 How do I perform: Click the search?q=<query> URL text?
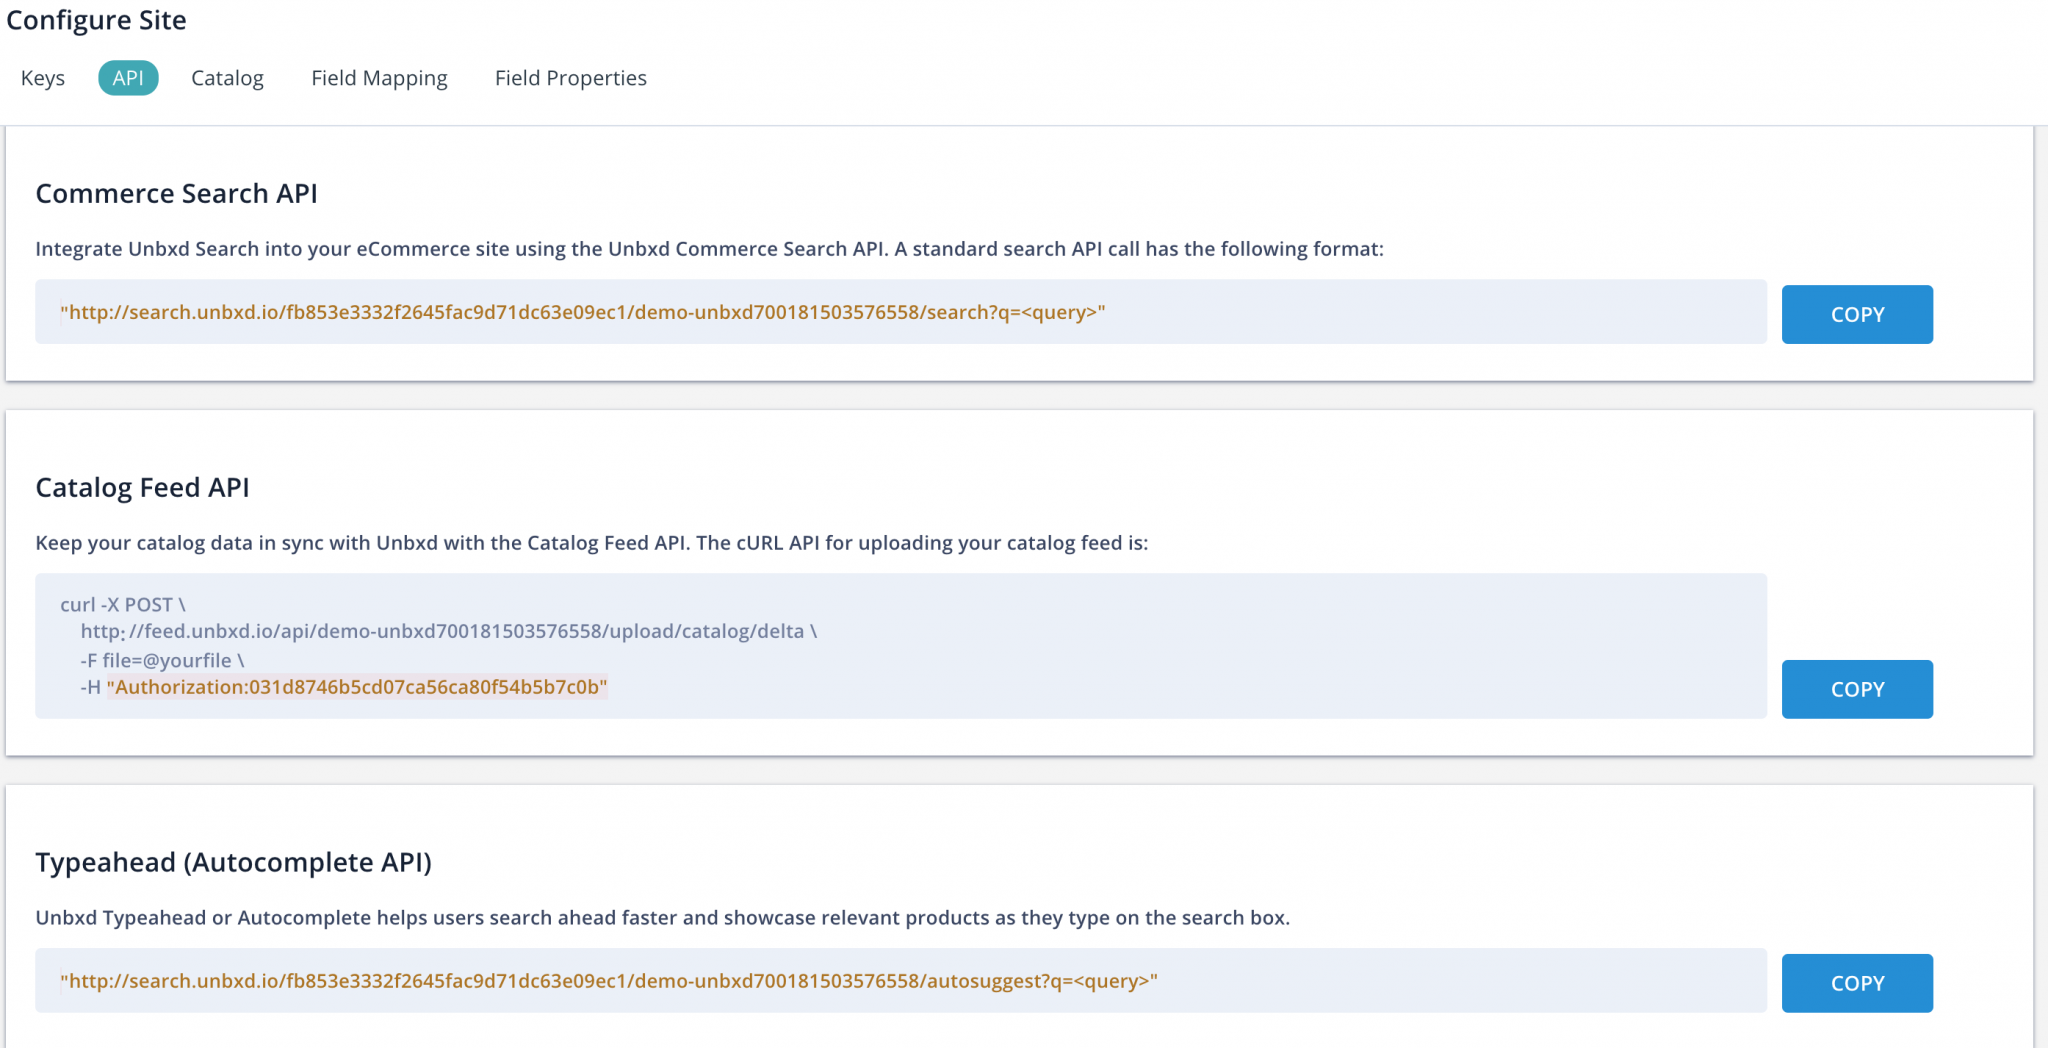(x=583, y=312)
